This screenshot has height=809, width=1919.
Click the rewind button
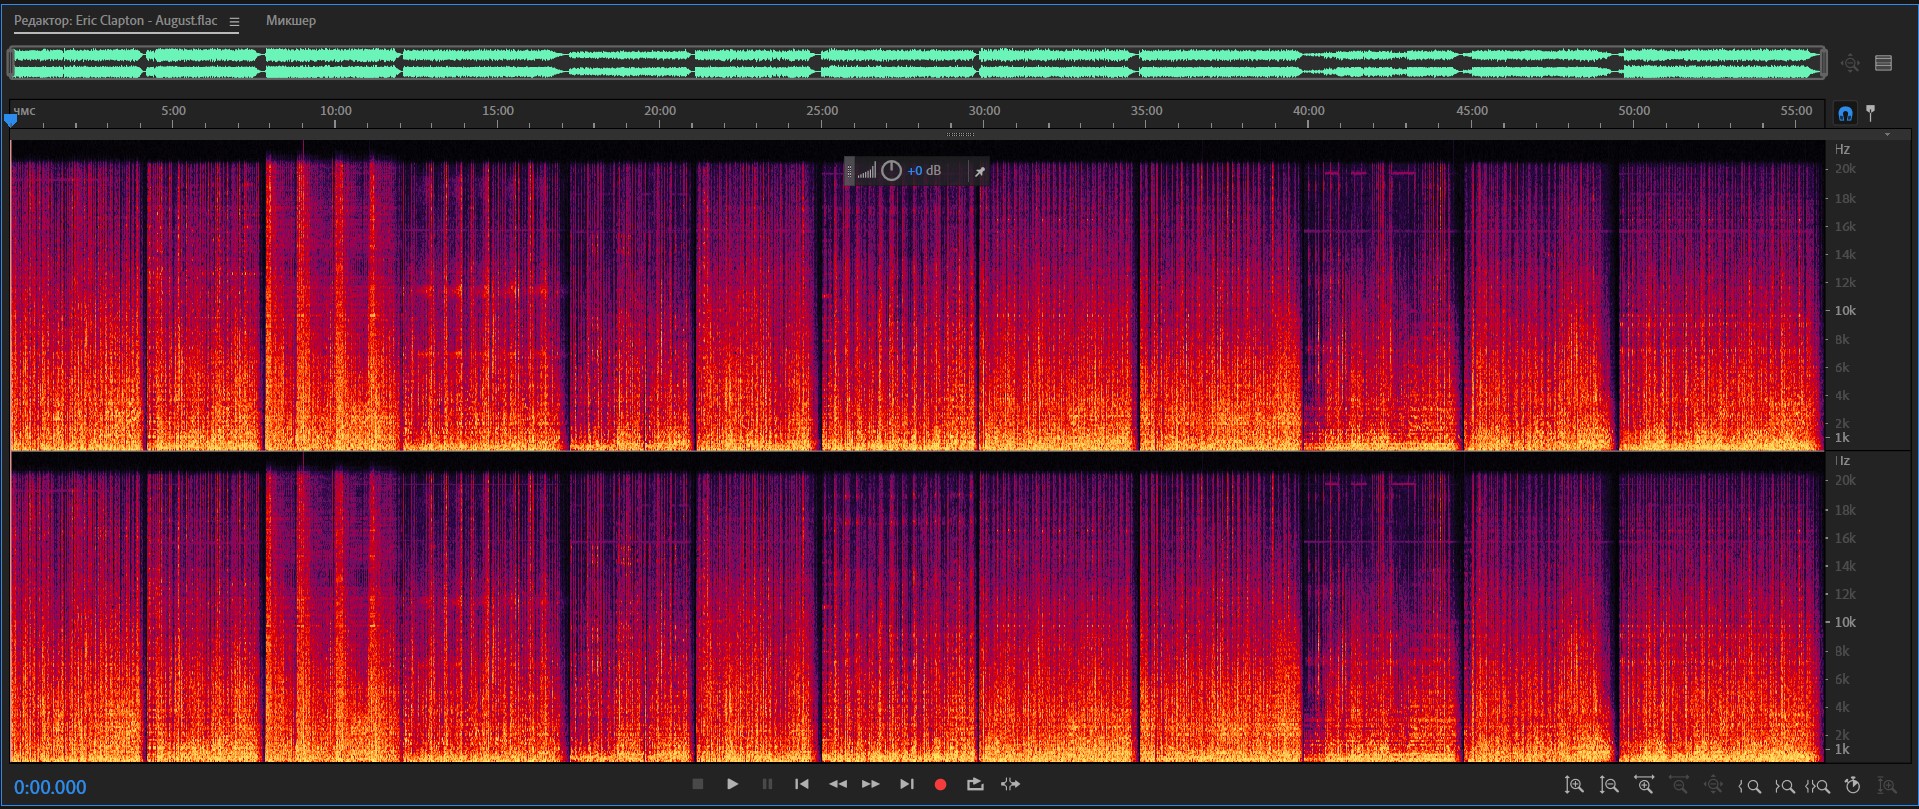(837, 784)
